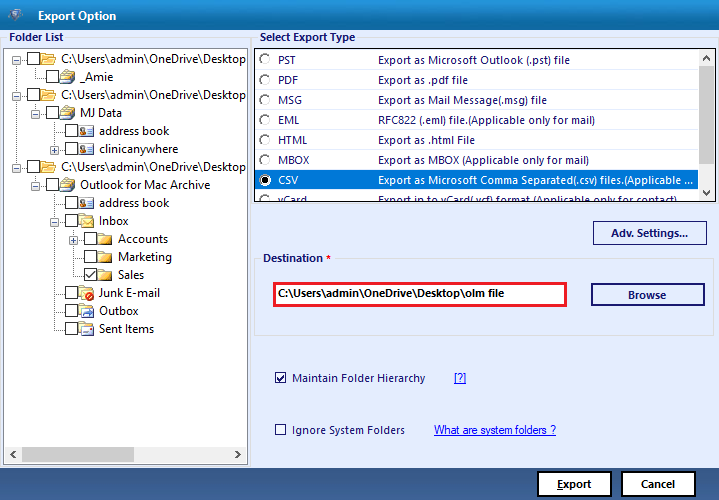
Task: Check the Junk E-mail checkbox
Action: tap(71, 293)
